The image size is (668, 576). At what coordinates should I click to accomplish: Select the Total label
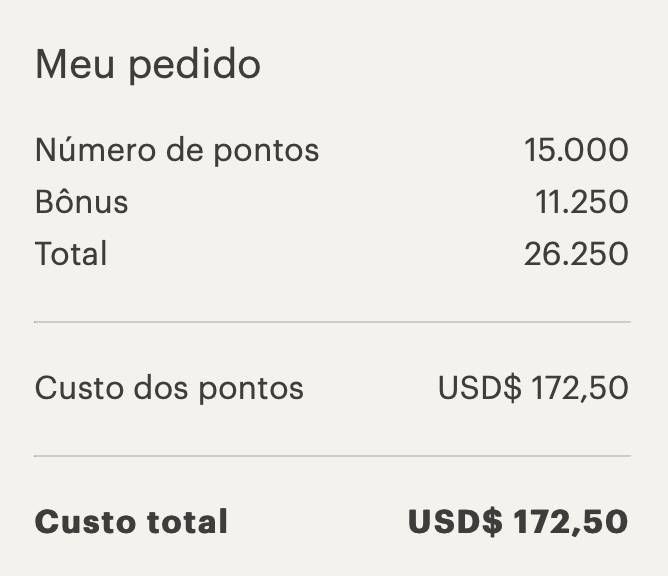(71, 253)
